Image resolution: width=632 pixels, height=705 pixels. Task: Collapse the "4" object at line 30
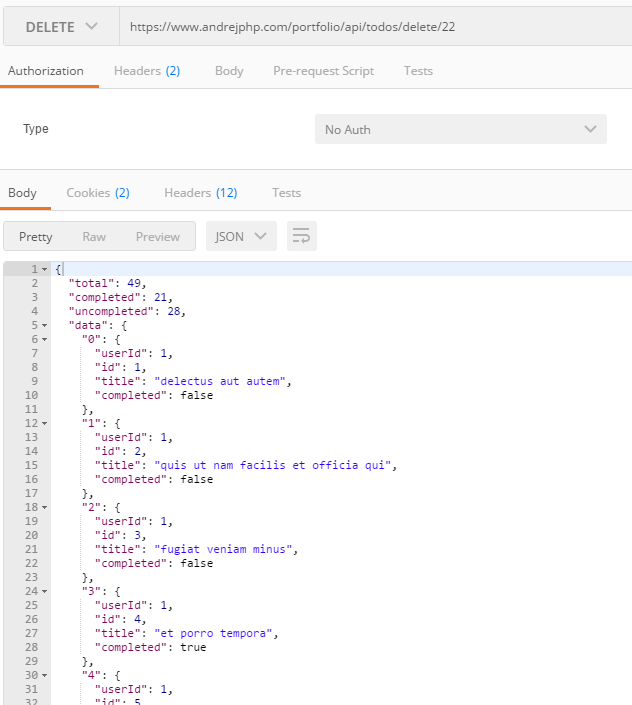(45, 675)
